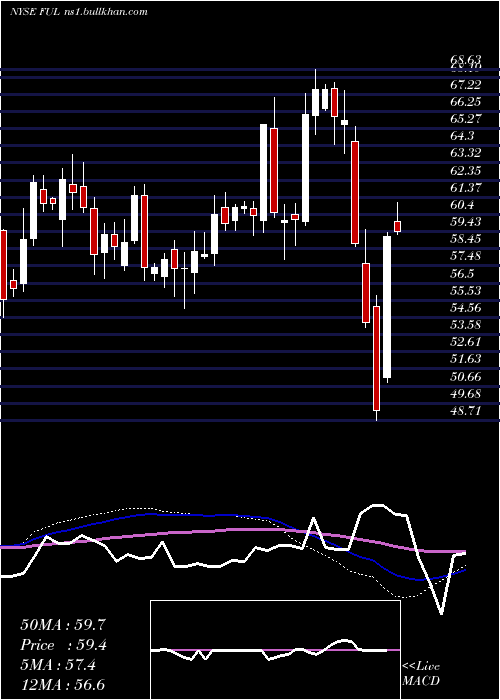Click the NYSE FUL chart title
This screenshot has height=700, width=500.
tap(78, 12)
